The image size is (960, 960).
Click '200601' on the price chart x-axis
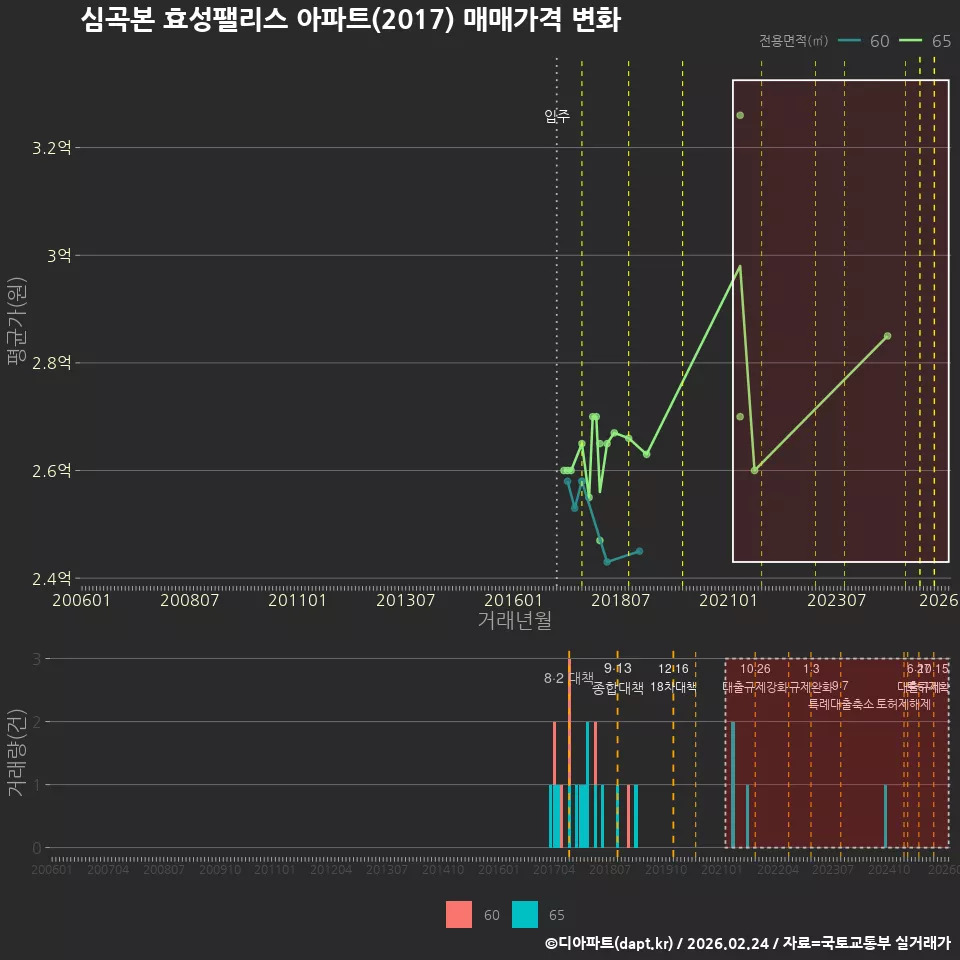tap(81, 600)
